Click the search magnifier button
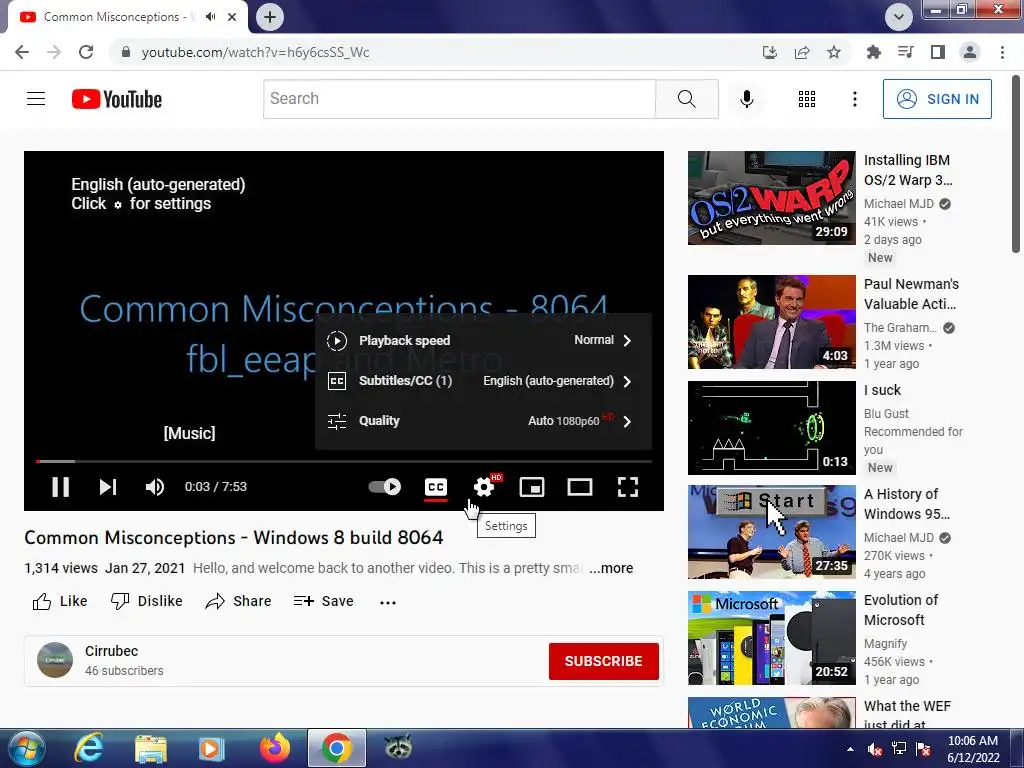Image resolution: width=1024 pixels, height=768 pixels. point(686,99)
